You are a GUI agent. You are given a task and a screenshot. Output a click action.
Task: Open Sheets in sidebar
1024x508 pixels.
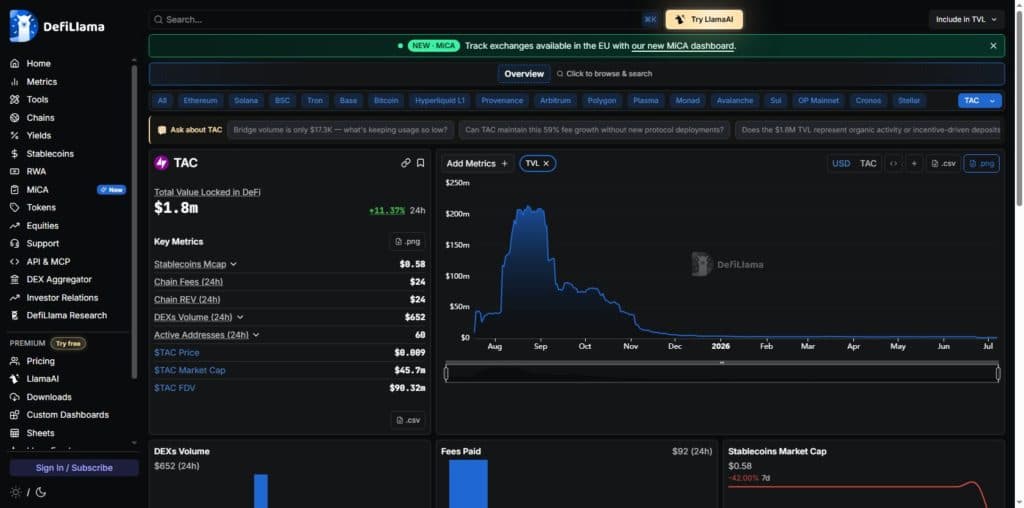tap(40, 433)
